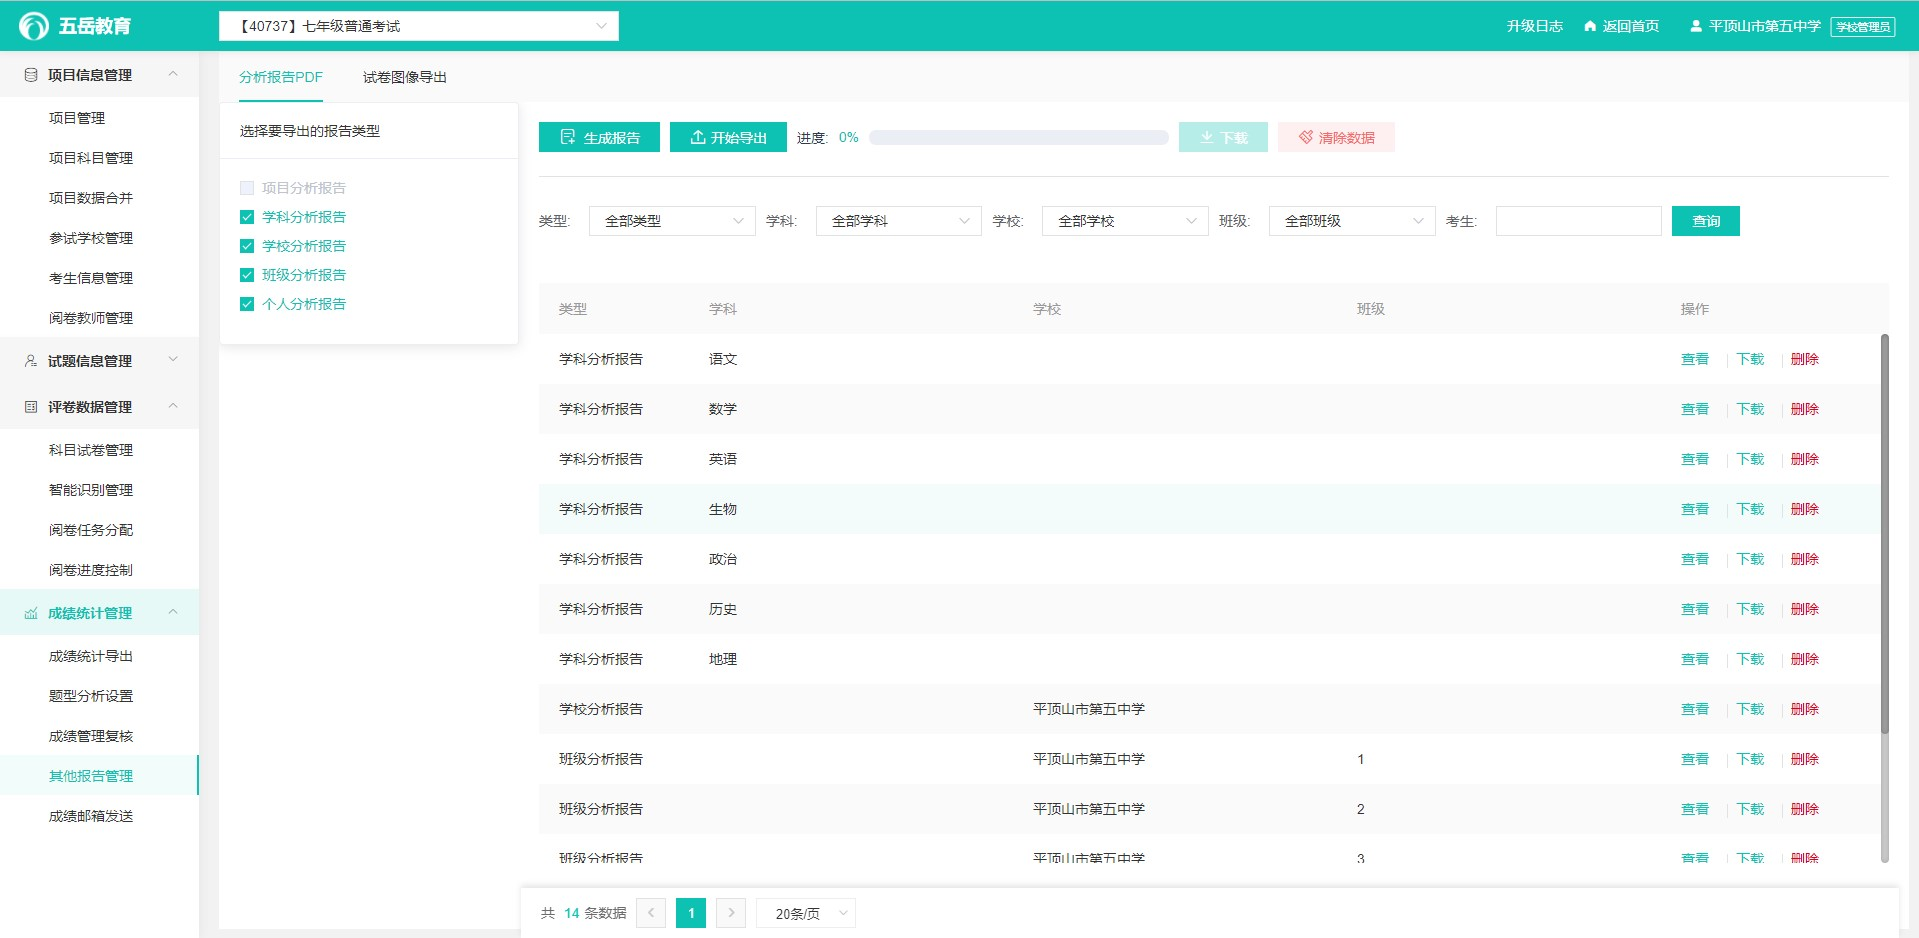Open the 全部学校 school dropdown
The width and height of the screenshot is (1919, 938).
tap(1125, 221)
